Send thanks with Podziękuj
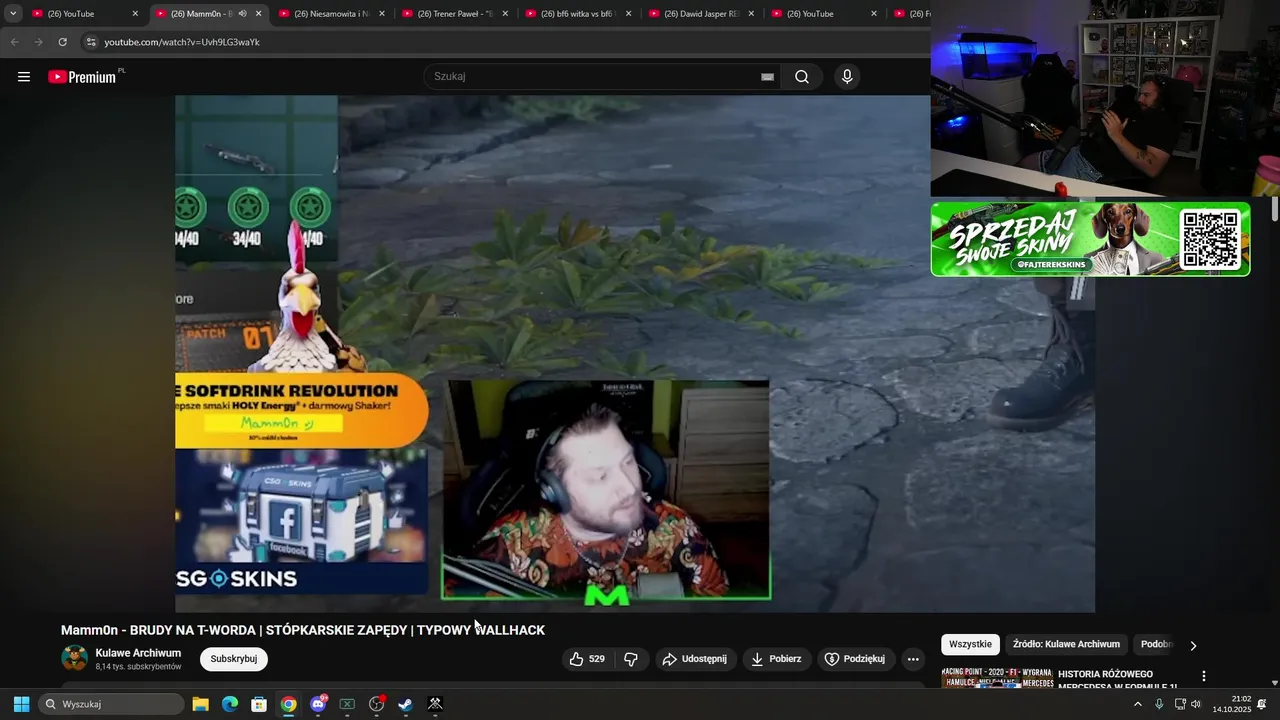This screenshot has height=720, width=1280. tap(856, 659)
